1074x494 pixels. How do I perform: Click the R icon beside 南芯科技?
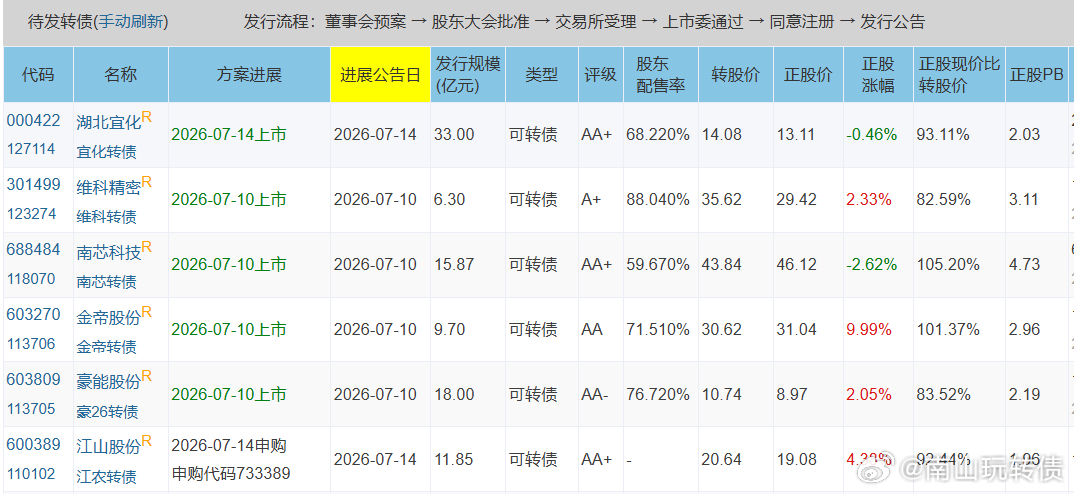point(147,247)
